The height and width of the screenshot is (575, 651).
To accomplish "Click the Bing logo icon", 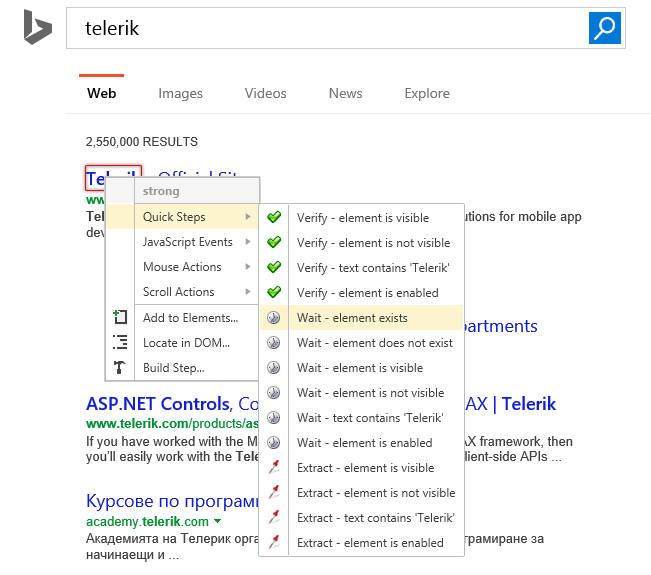I will point(37,27).
